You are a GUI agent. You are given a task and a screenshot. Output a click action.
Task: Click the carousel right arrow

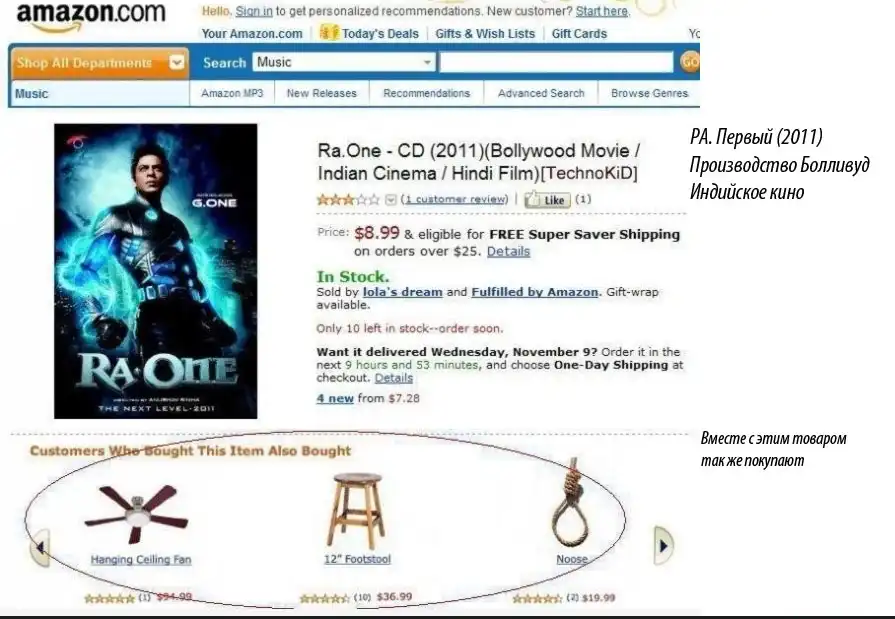click(663, 545)
